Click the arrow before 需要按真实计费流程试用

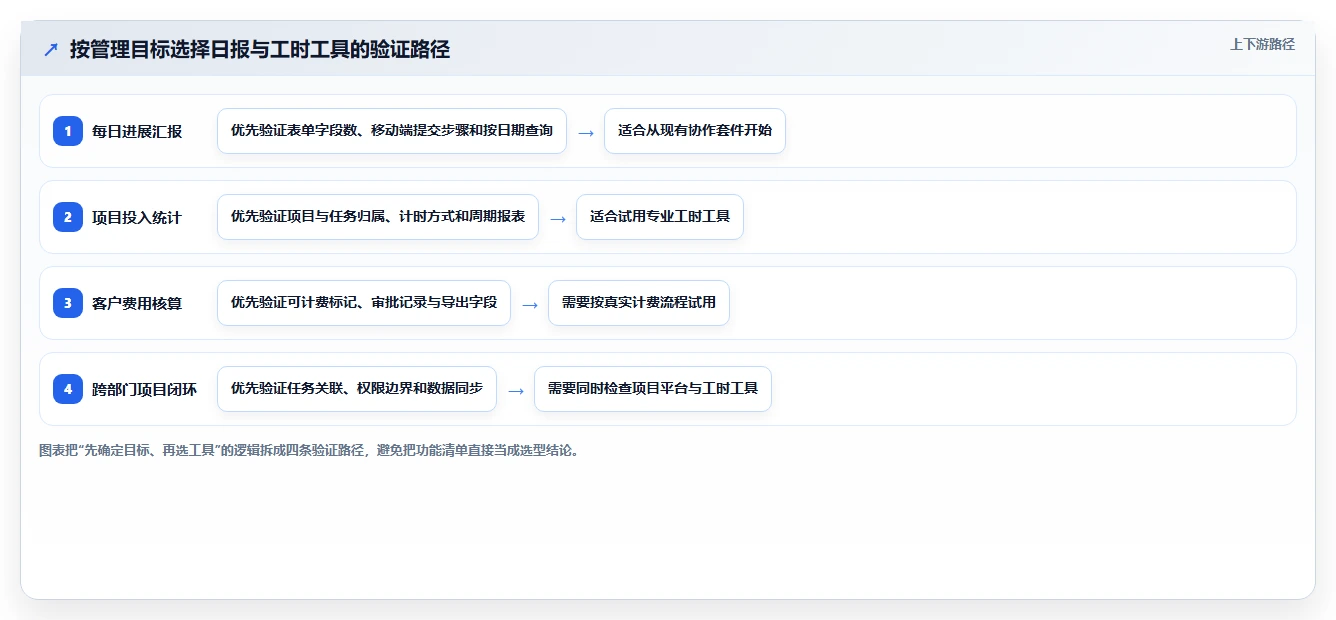tap(530, 304)
